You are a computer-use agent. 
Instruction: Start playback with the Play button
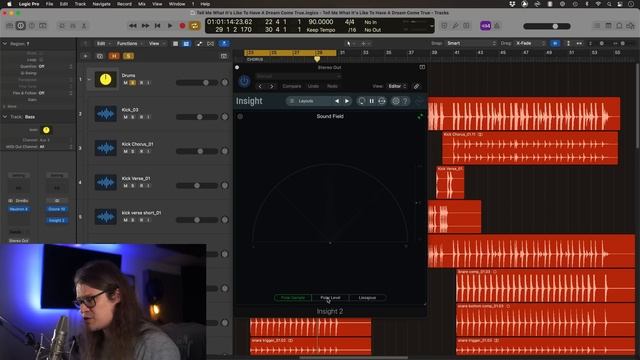(170, 26)
